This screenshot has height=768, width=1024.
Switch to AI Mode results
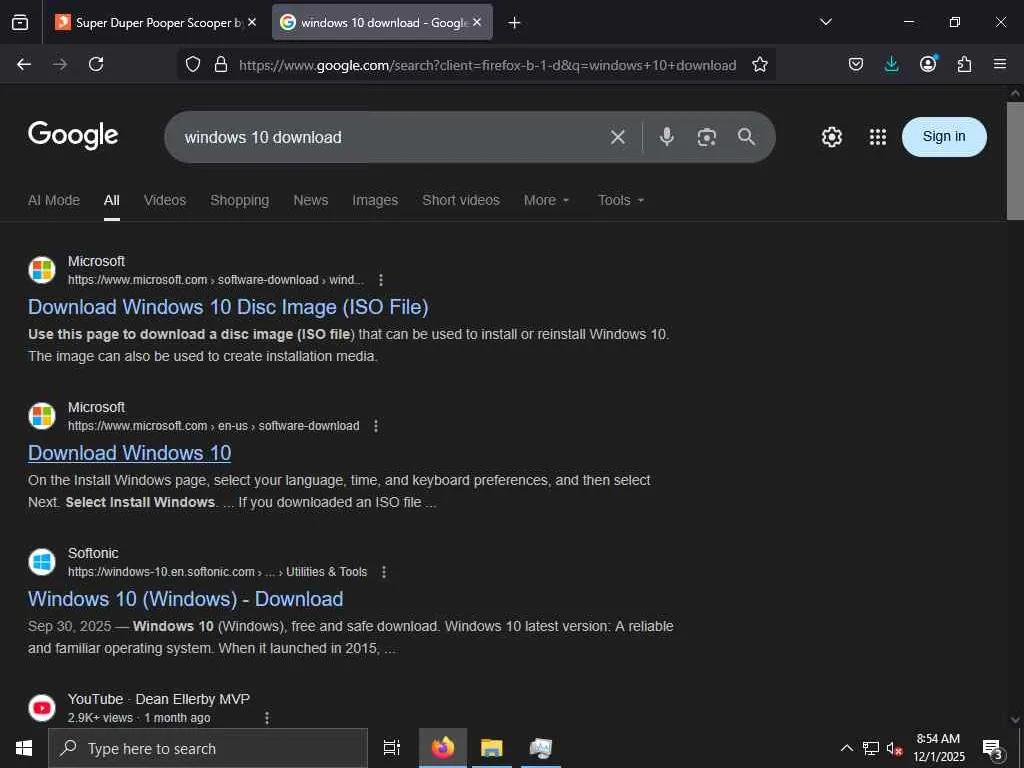tap(54, 200)
